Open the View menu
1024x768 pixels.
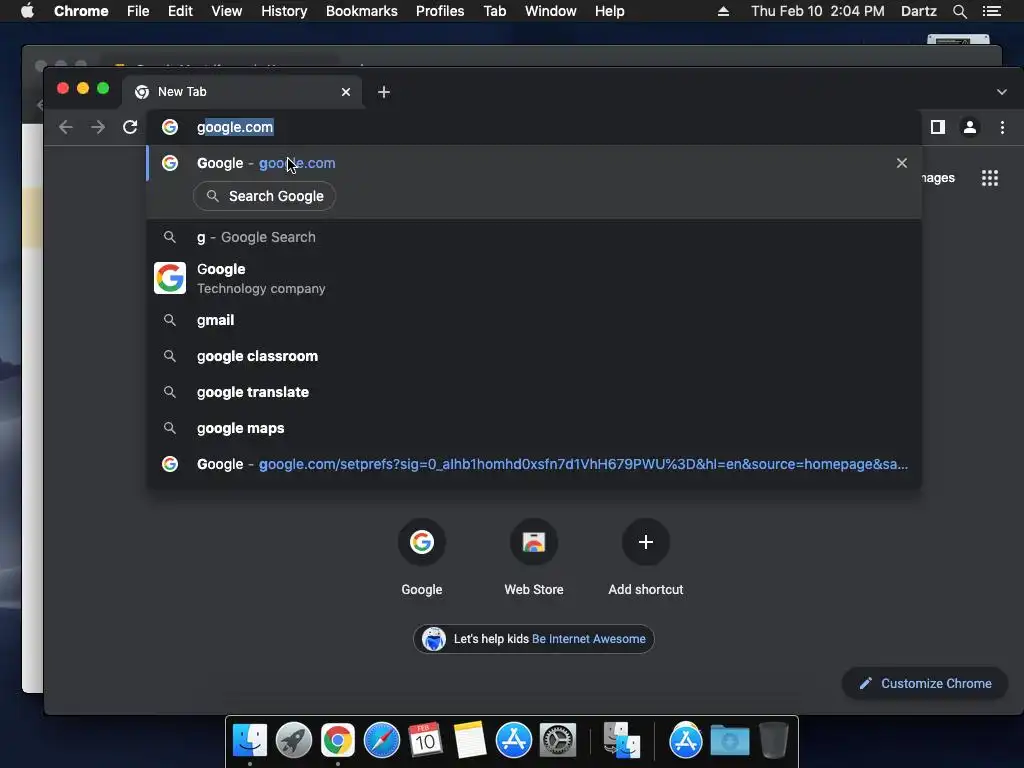click(x=227, y=11)
